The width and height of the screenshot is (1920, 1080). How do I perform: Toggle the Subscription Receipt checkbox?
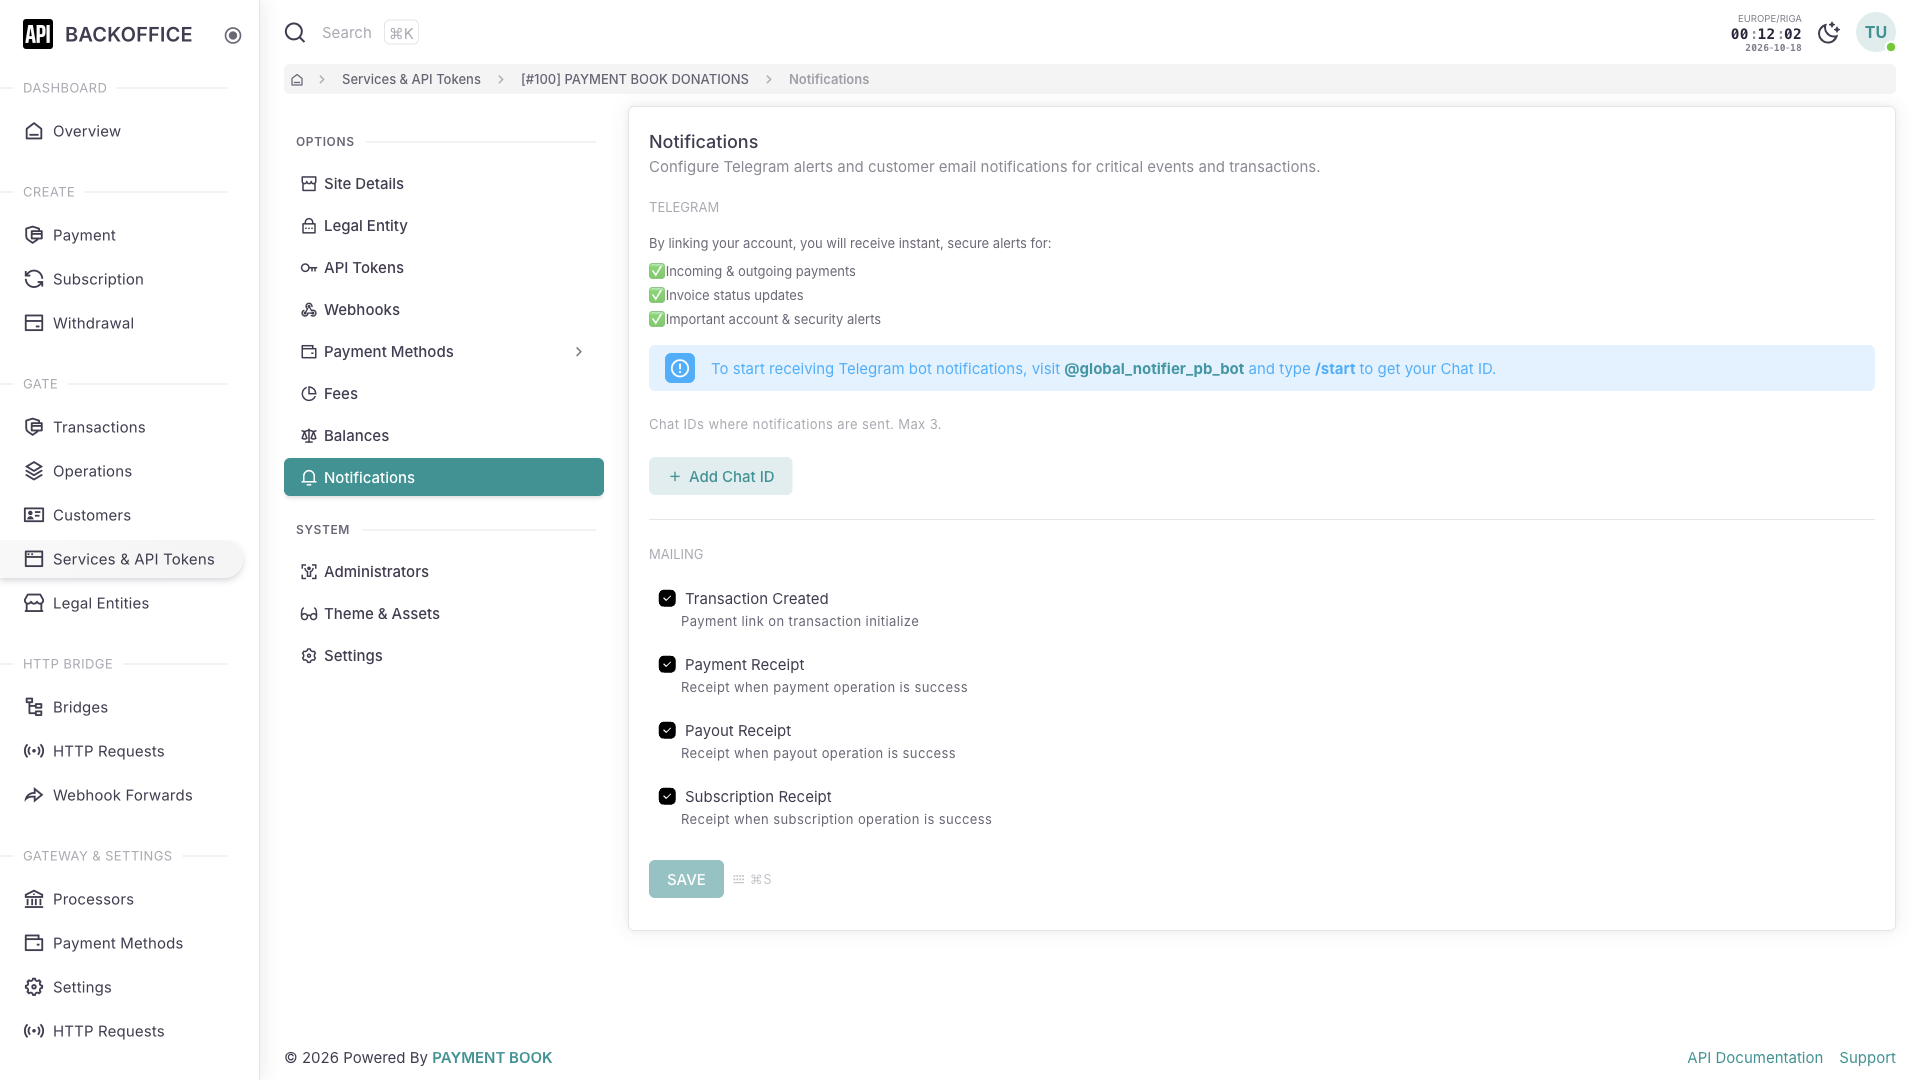(x=667, y=796)
